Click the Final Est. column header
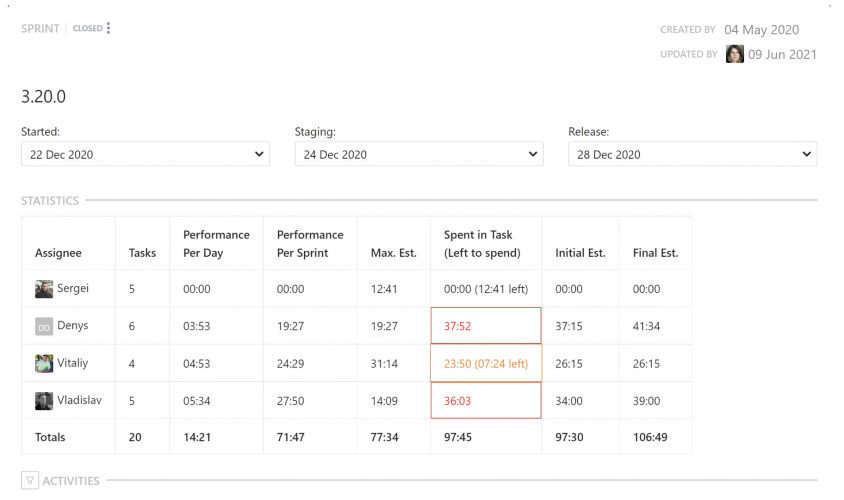Screen dimensions: 844x500 [655, 253]
